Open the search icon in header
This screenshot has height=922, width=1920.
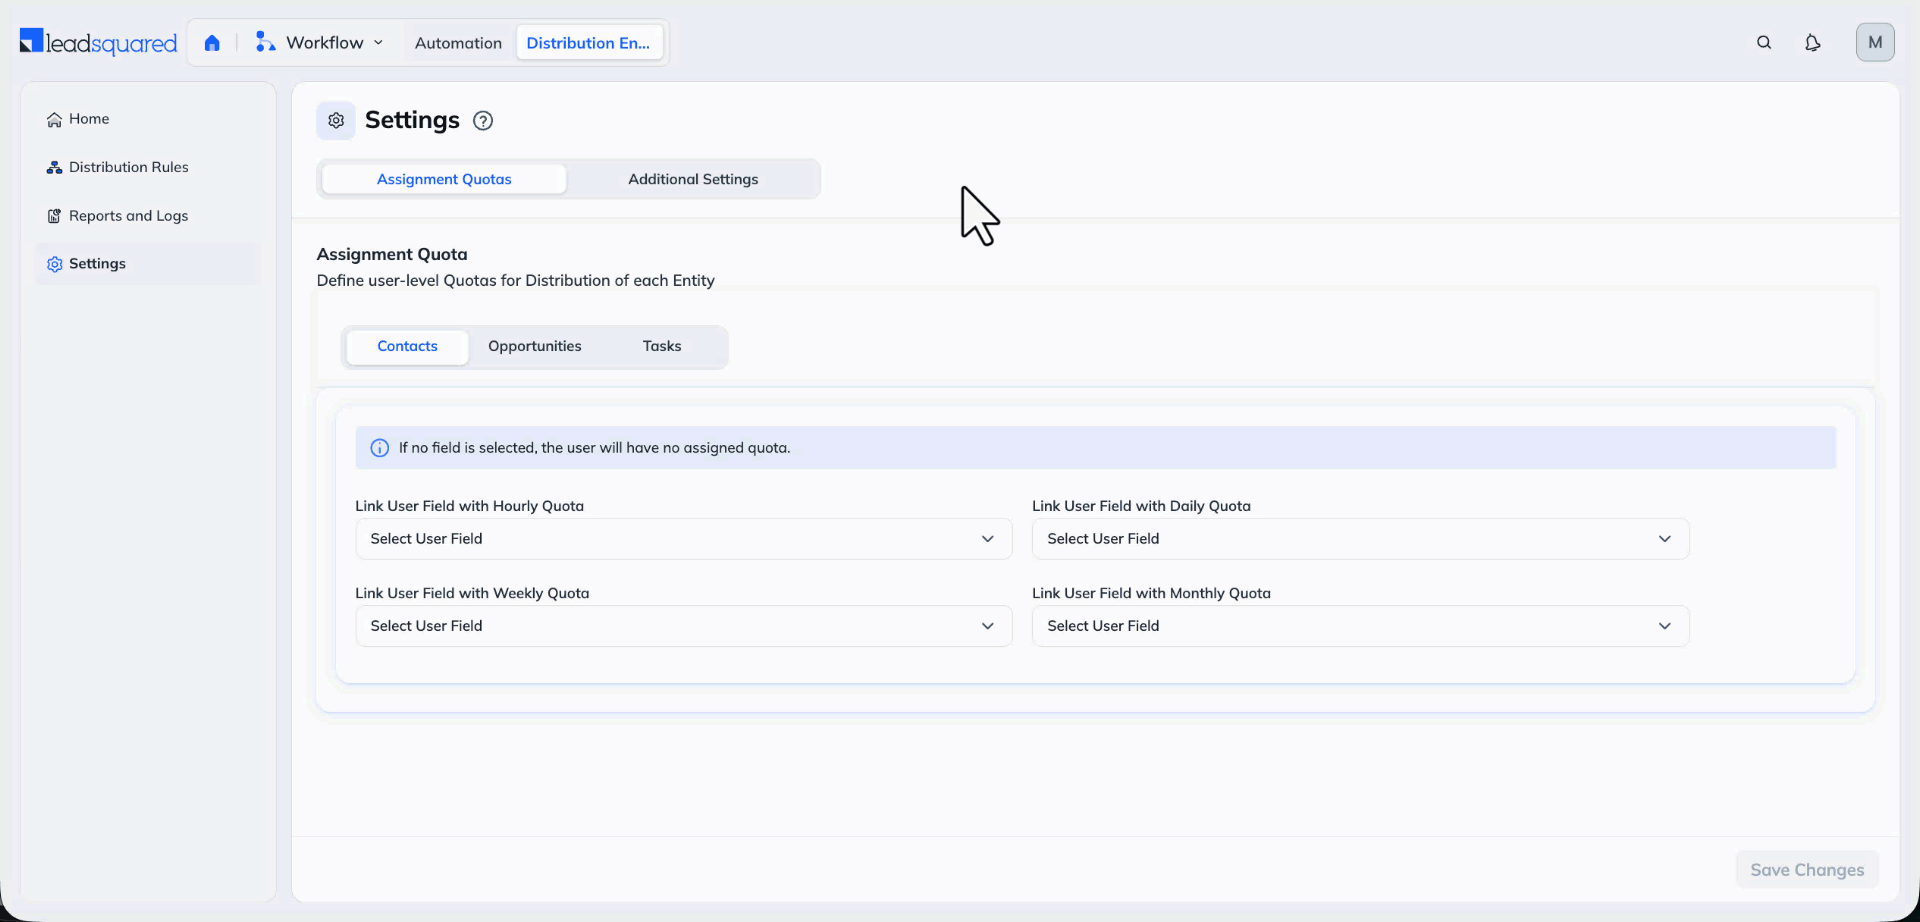point(1764,43)
